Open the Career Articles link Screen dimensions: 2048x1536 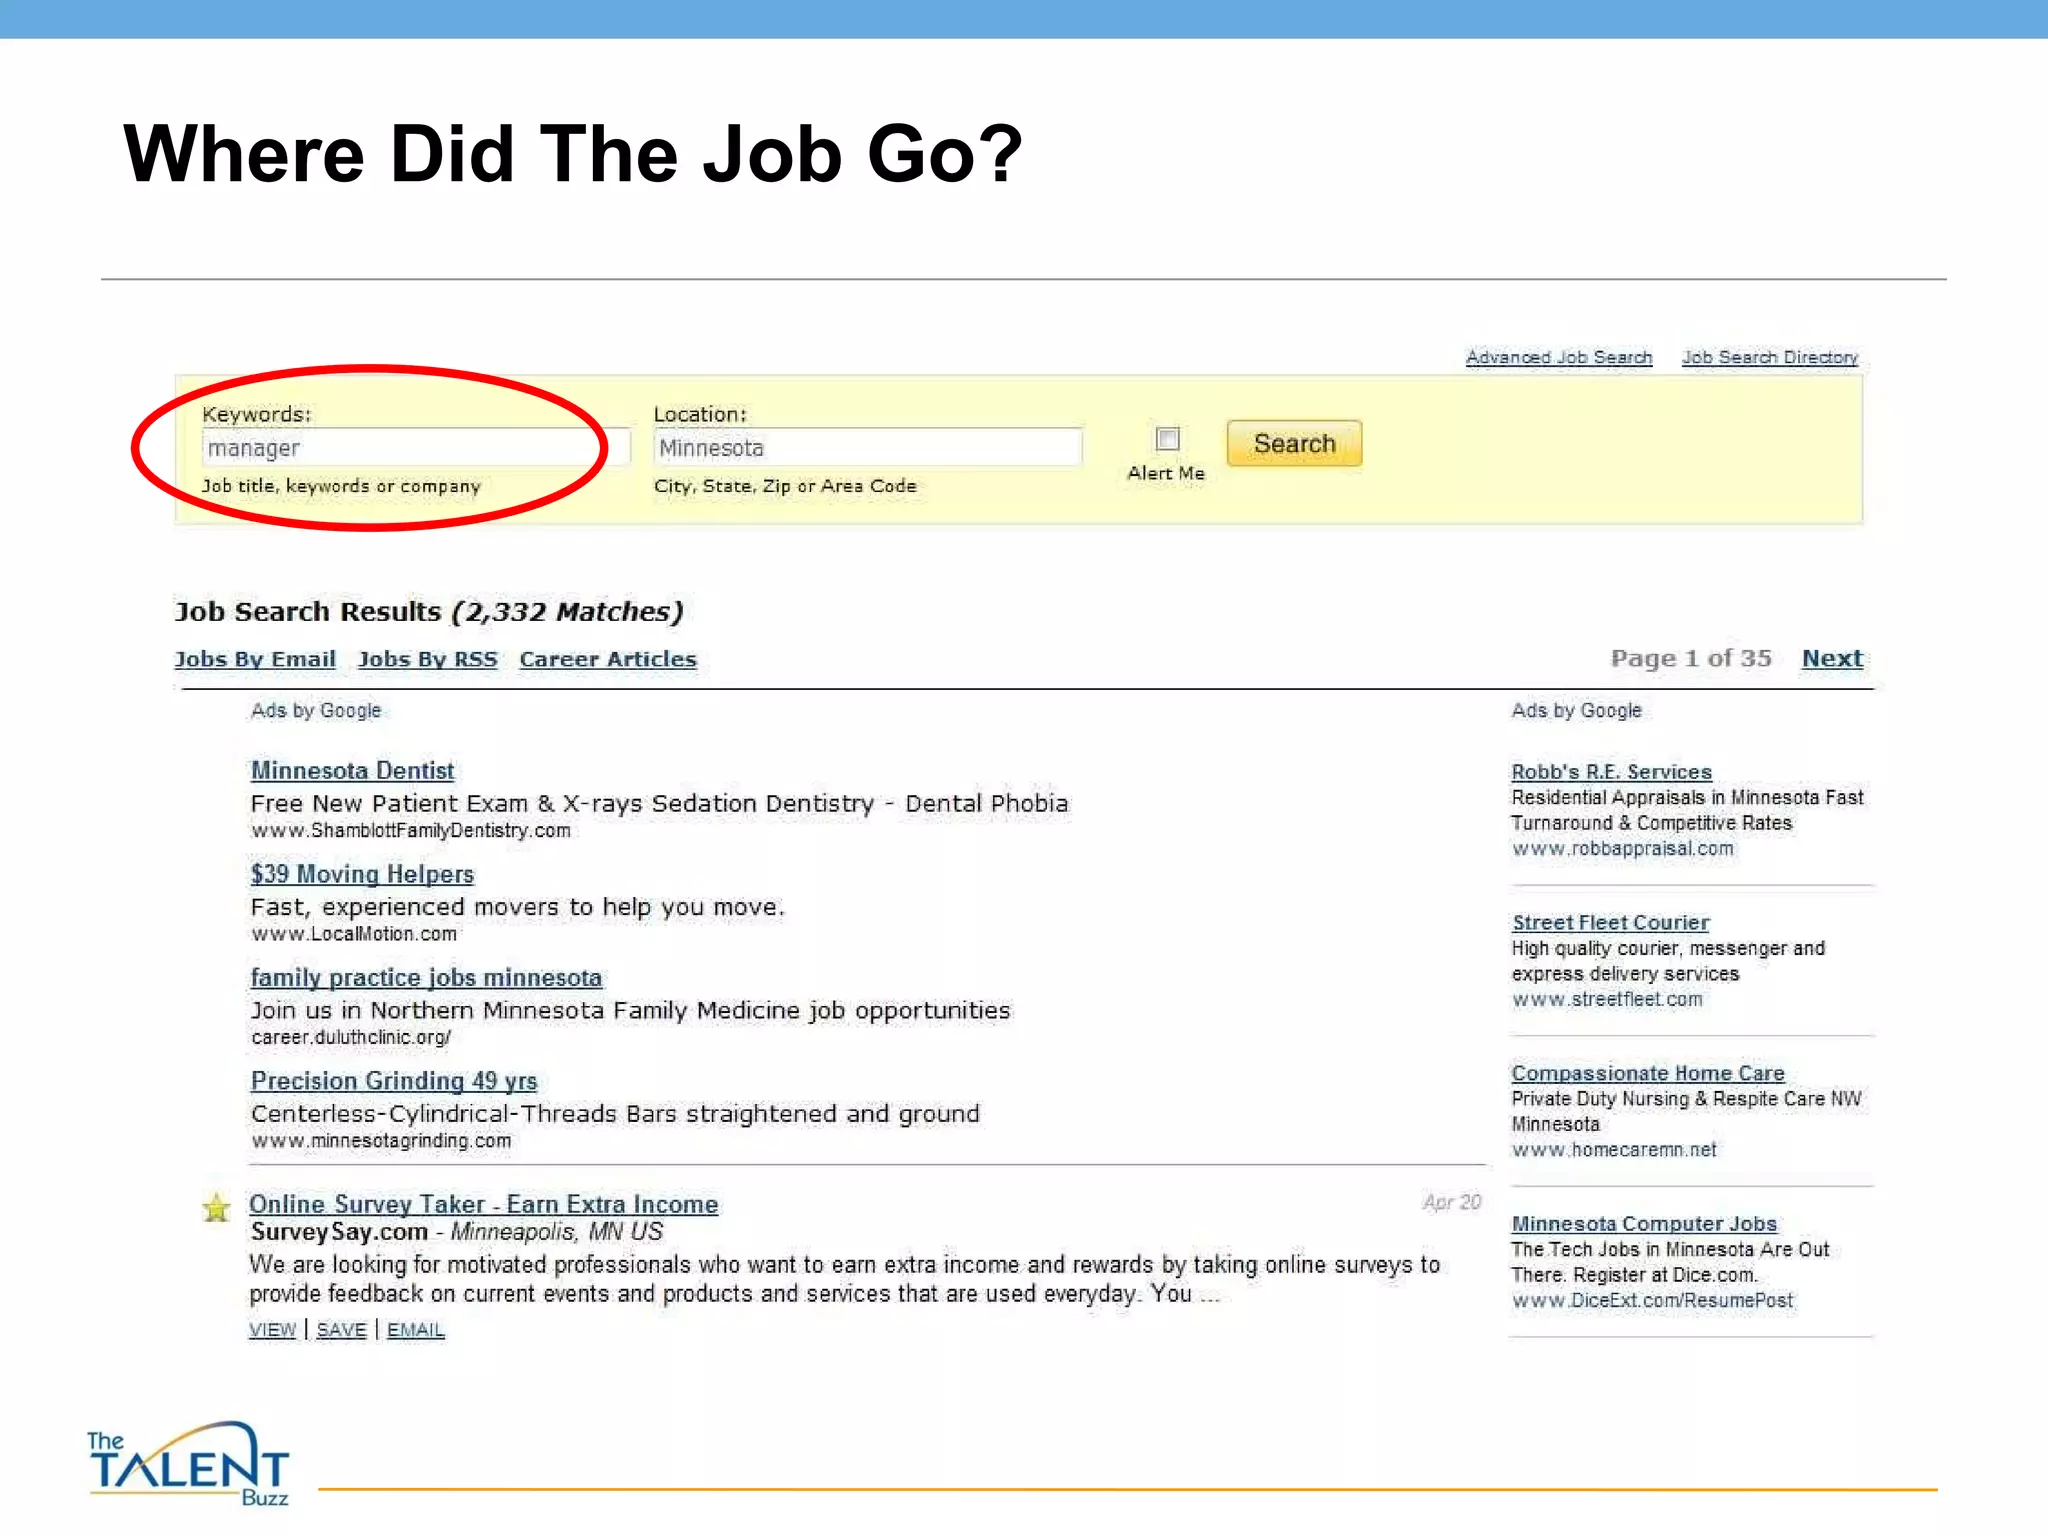click(x=608, y=659)
